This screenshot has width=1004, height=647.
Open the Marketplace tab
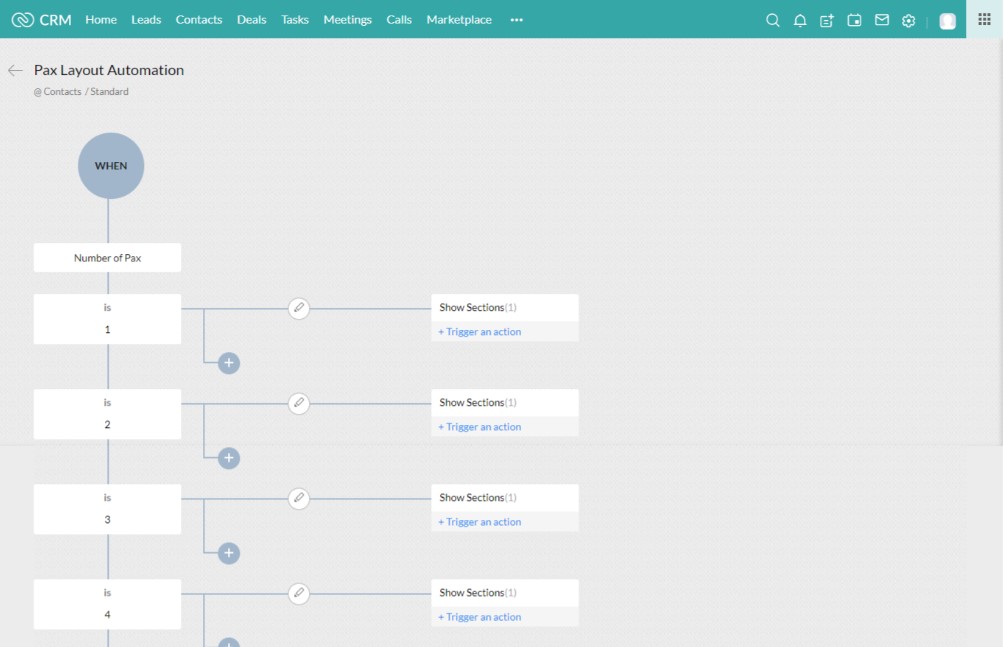tap(459, 20)
